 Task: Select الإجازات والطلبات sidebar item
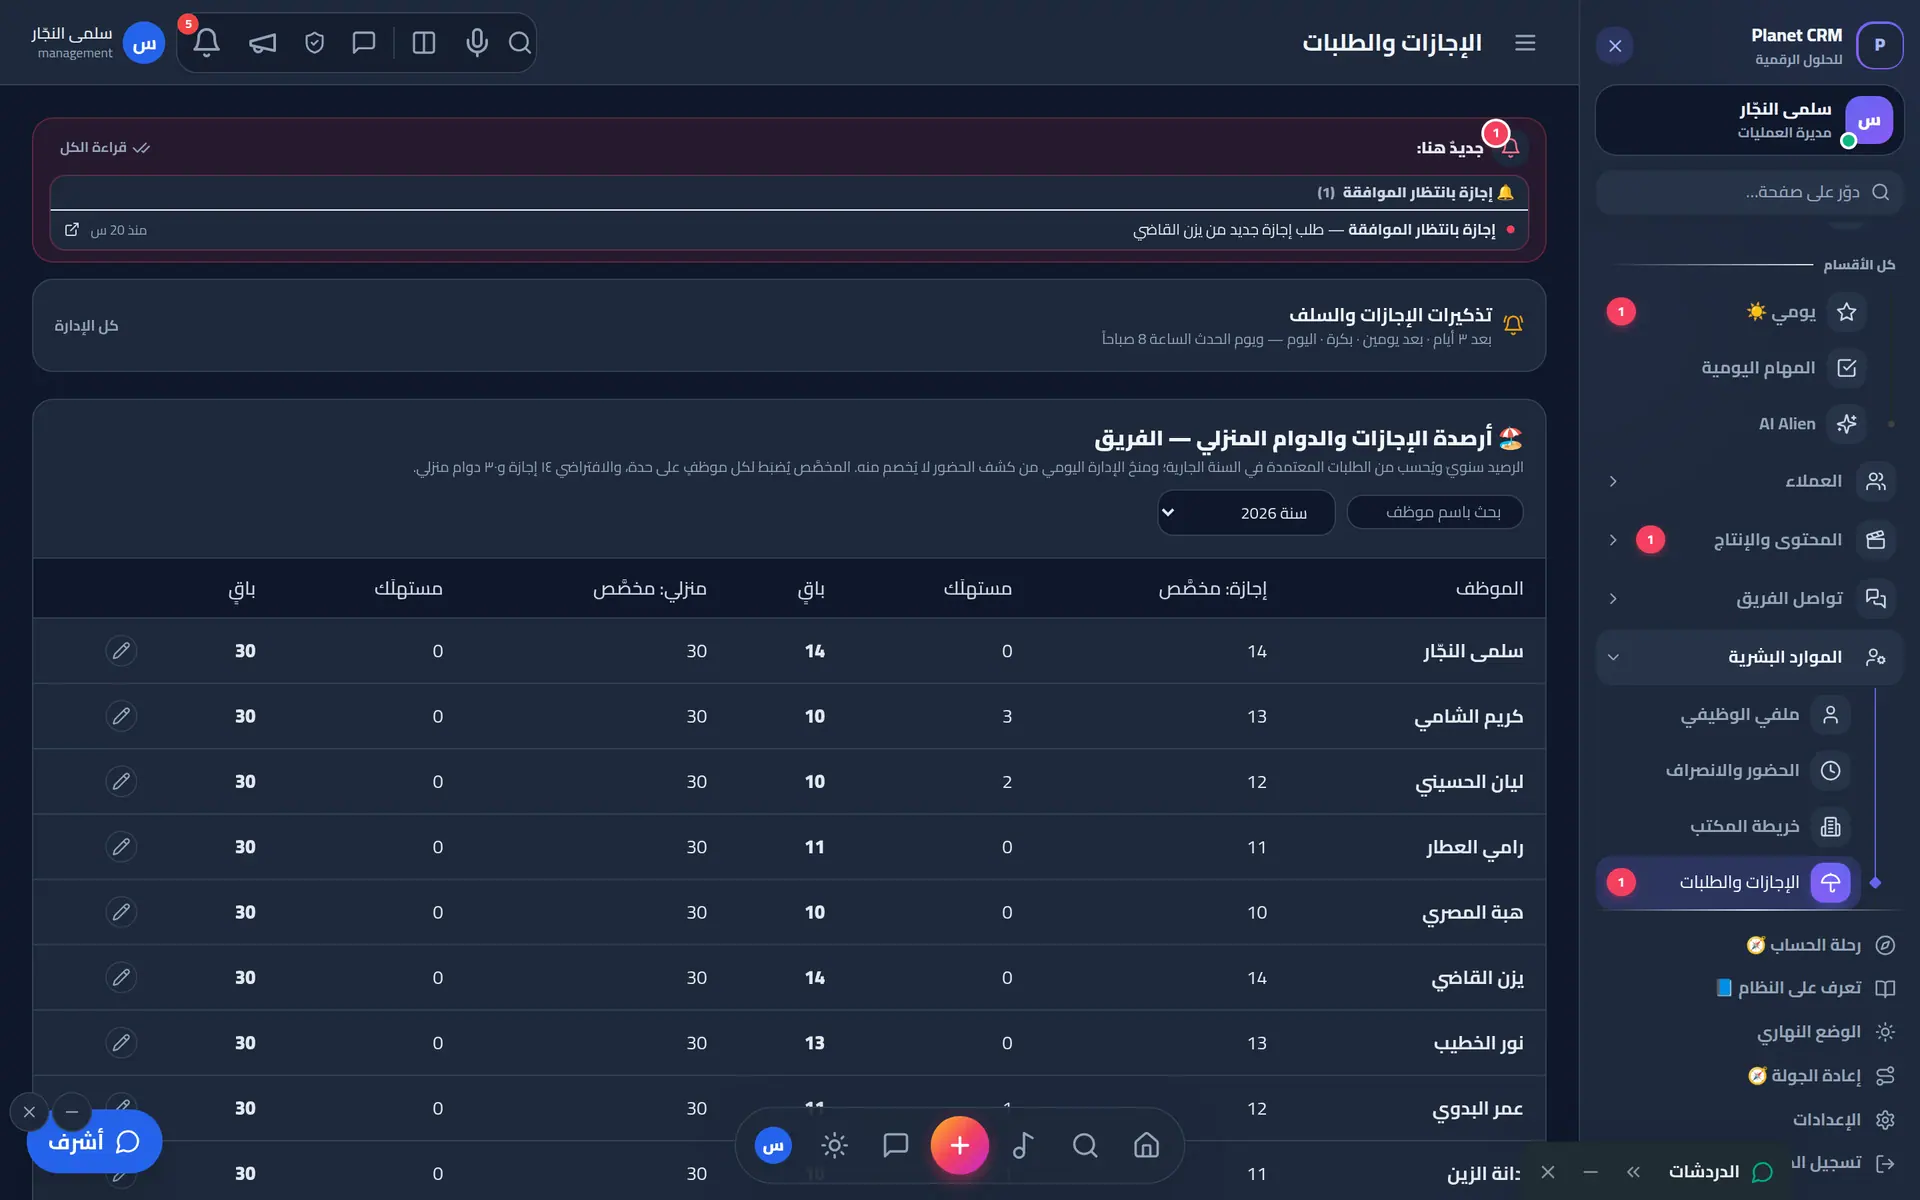point(1729,882)
